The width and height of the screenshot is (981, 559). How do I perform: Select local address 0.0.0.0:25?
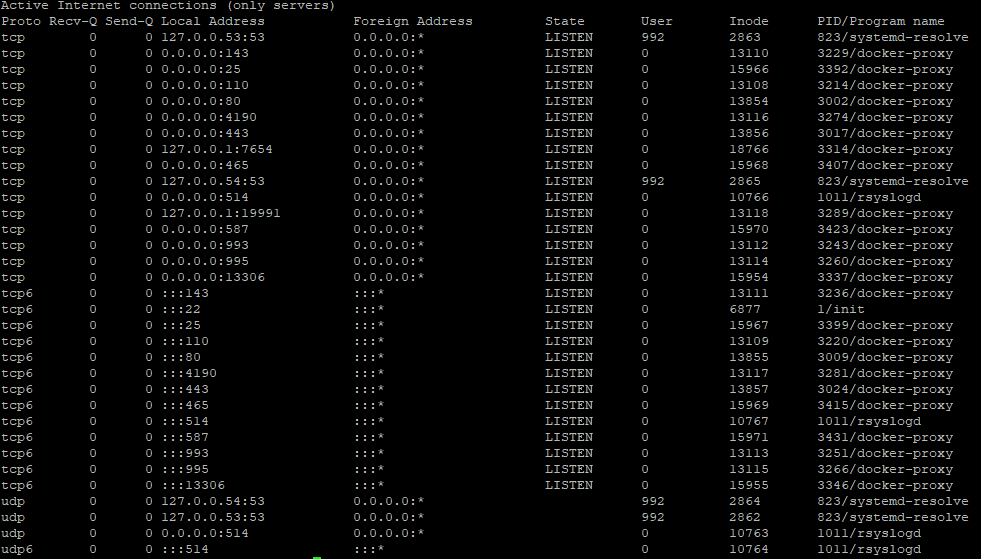201,69
